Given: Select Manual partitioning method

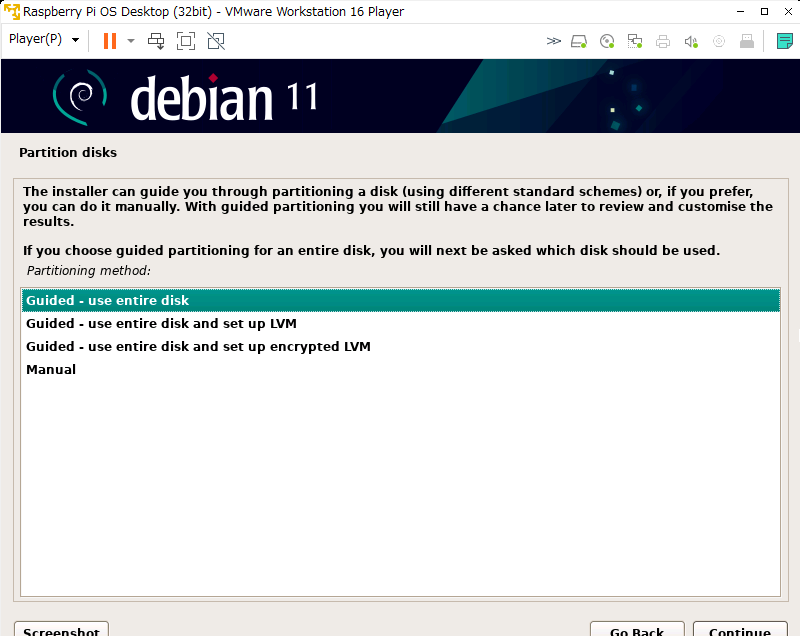Looking at the screenshot, I should click(401, 369).
